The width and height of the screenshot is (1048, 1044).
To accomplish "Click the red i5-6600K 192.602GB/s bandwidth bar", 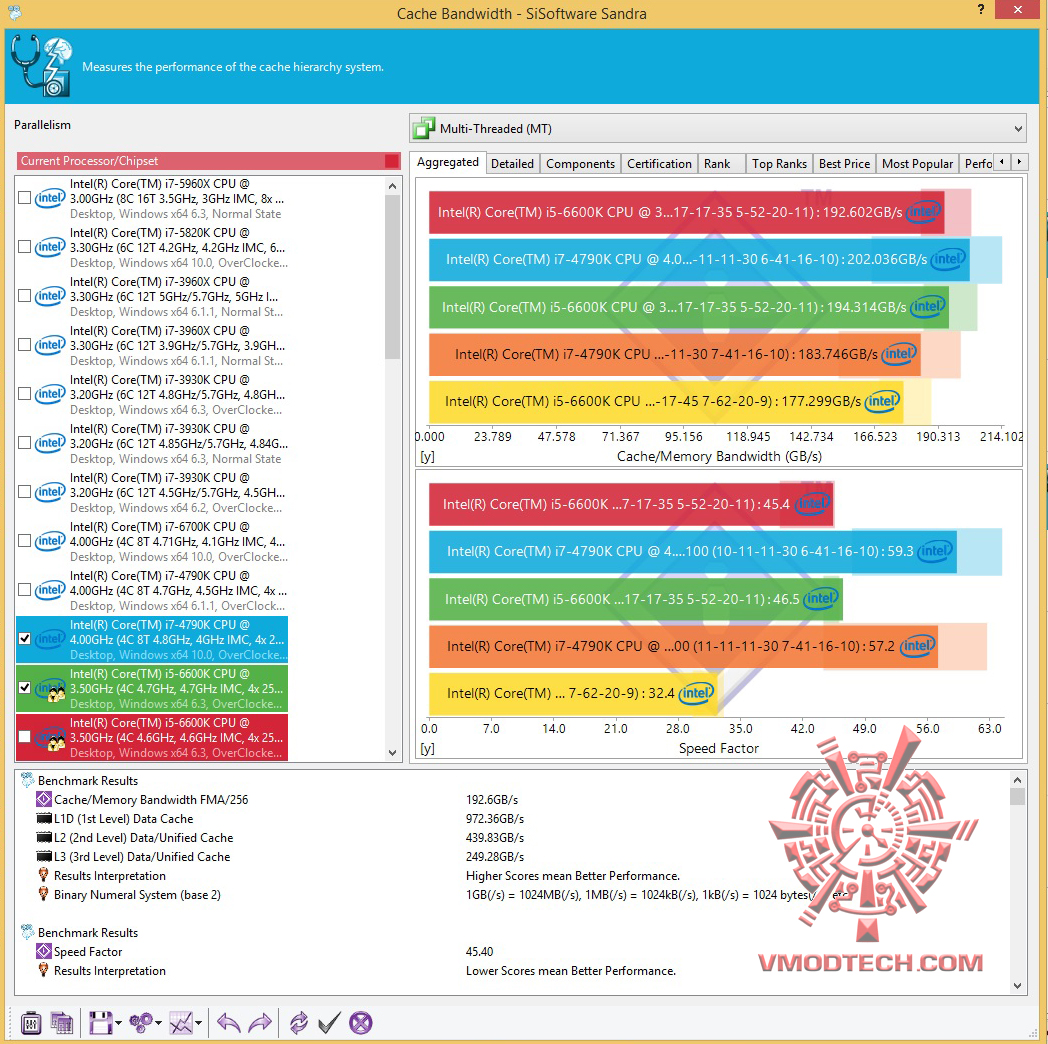I will pyautogui.click(x=686, y=213).
